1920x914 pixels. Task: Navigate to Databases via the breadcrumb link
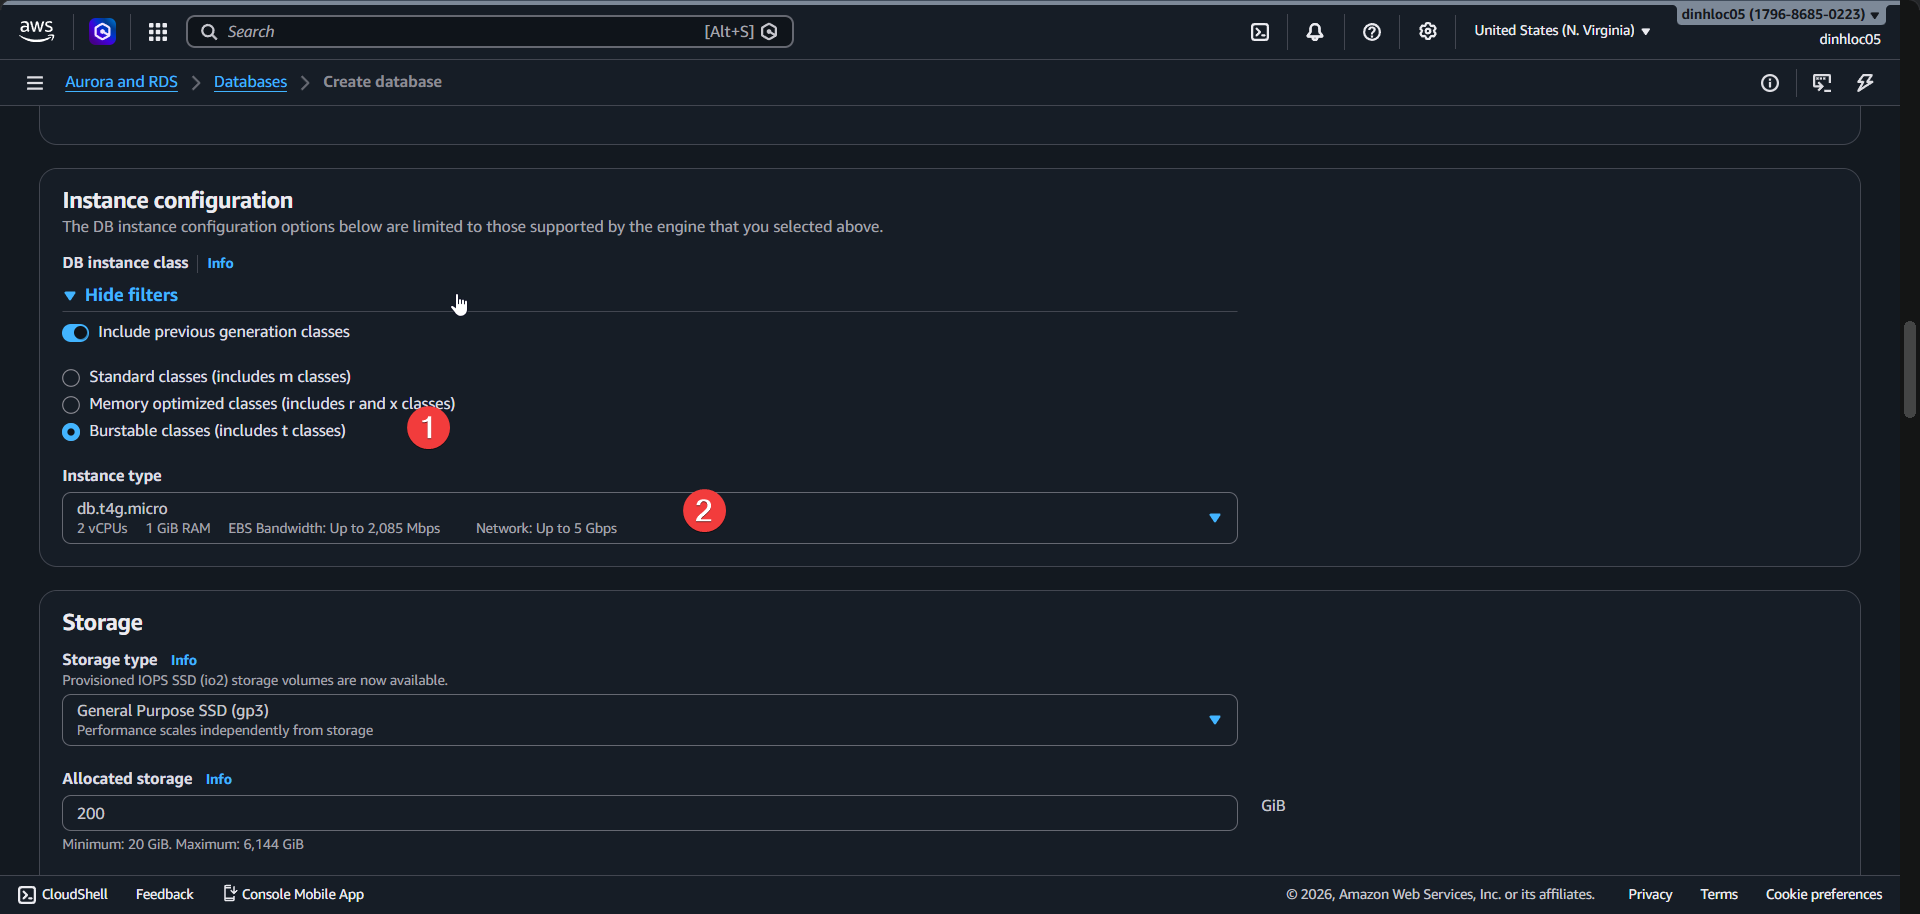250,81
